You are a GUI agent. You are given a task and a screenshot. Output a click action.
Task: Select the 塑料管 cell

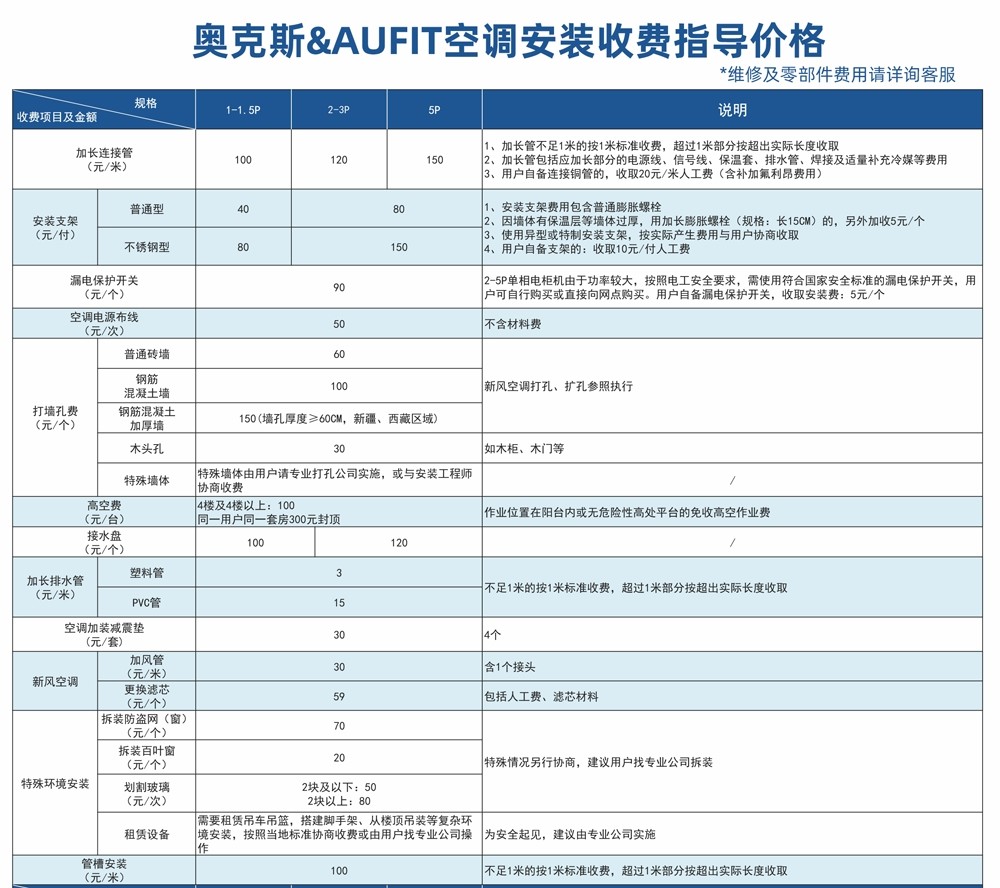[x=147, y=573]
